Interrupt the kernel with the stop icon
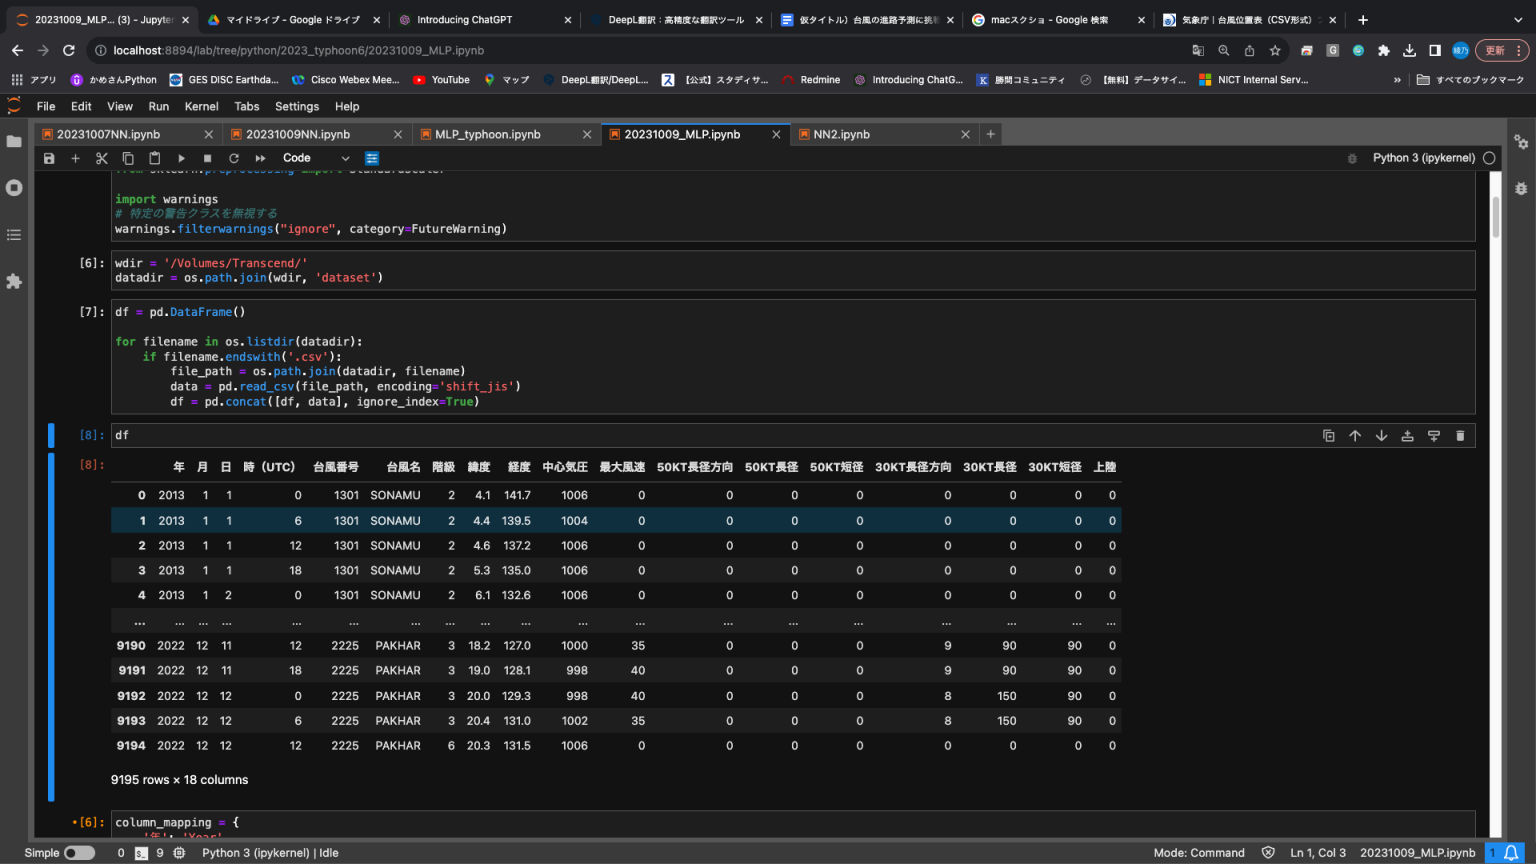 tap(207, 158)
